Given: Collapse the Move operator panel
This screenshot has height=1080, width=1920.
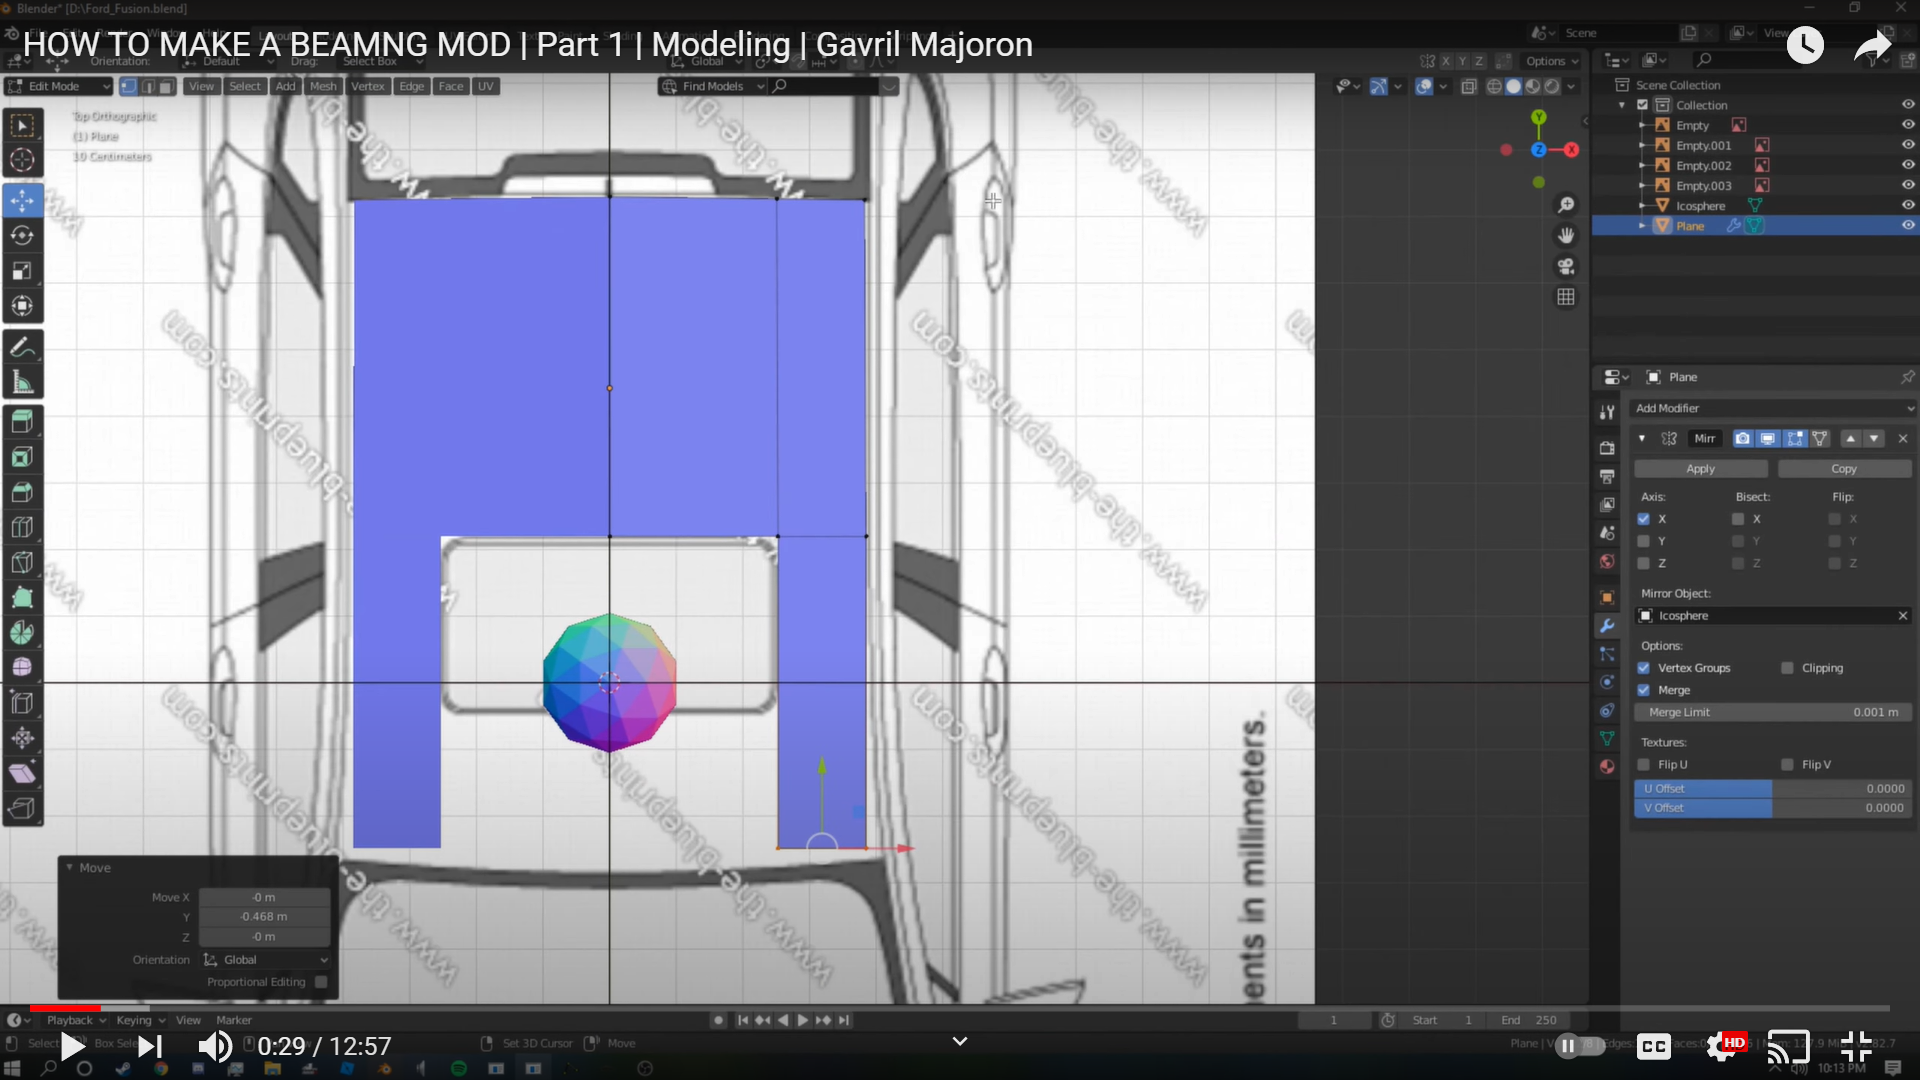Looking at the screenshot, I should pos(70,867).
